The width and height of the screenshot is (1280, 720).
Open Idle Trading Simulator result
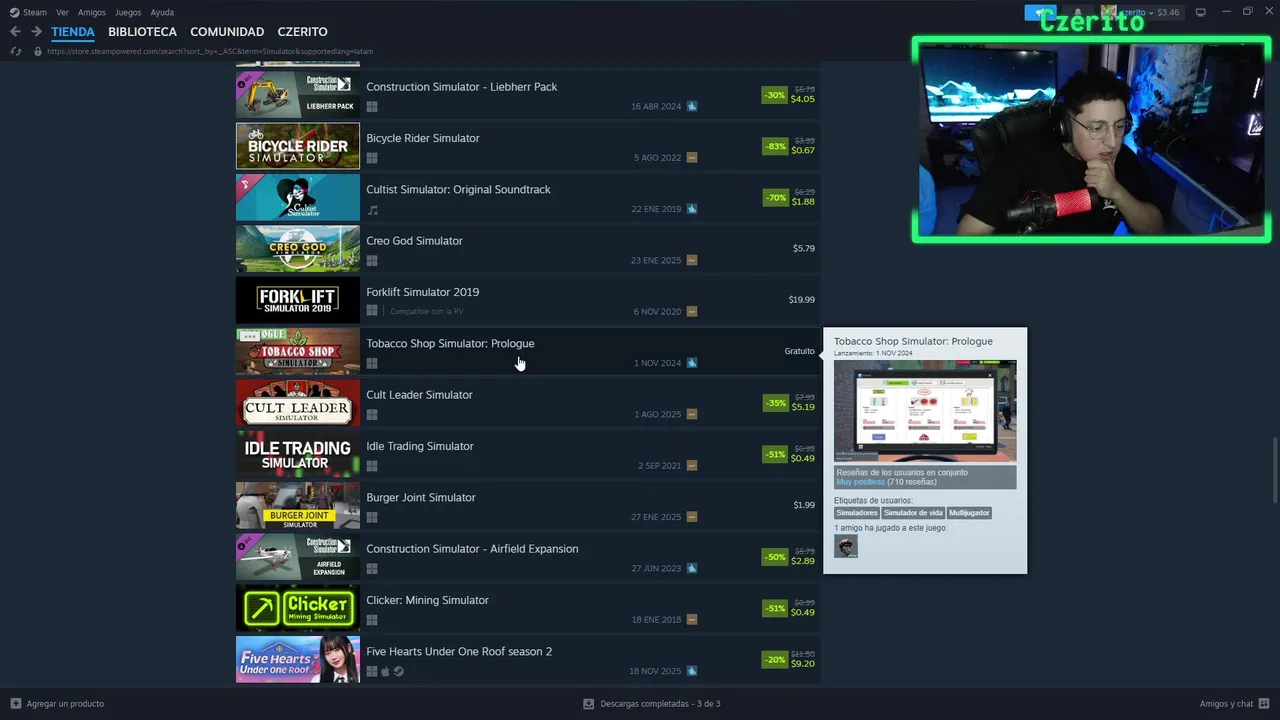528,455
